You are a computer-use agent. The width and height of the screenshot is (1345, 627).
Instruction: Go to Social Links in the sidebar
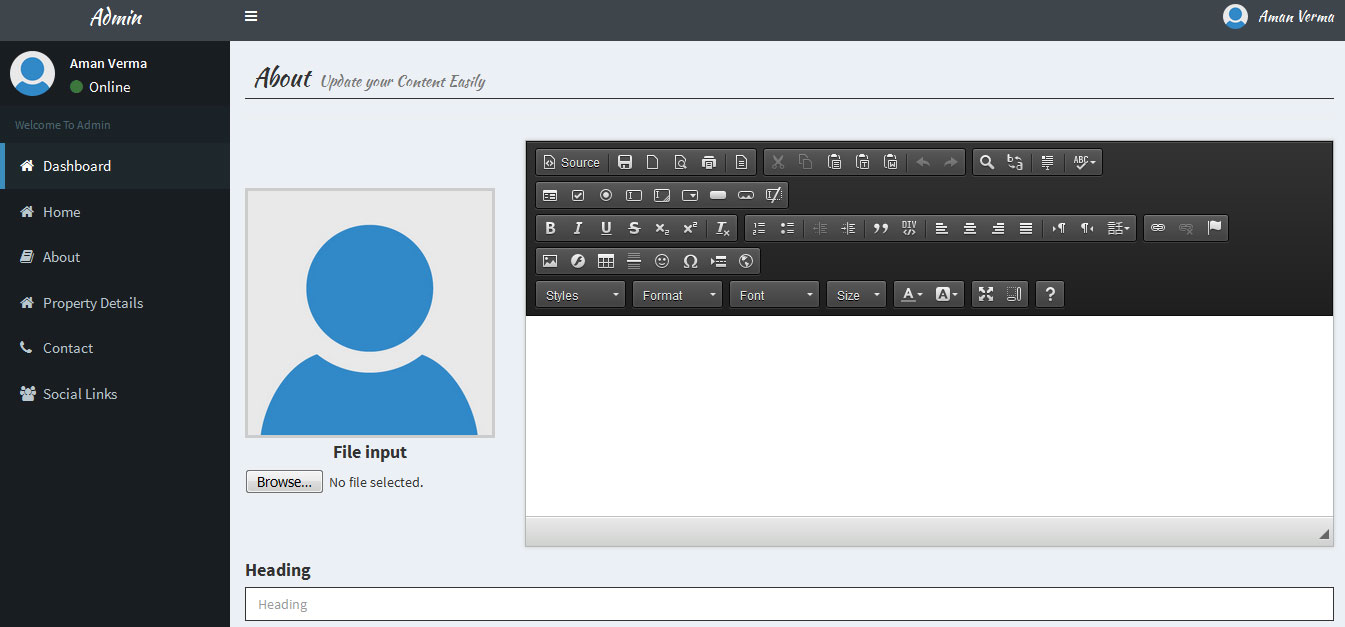(80, 394)
